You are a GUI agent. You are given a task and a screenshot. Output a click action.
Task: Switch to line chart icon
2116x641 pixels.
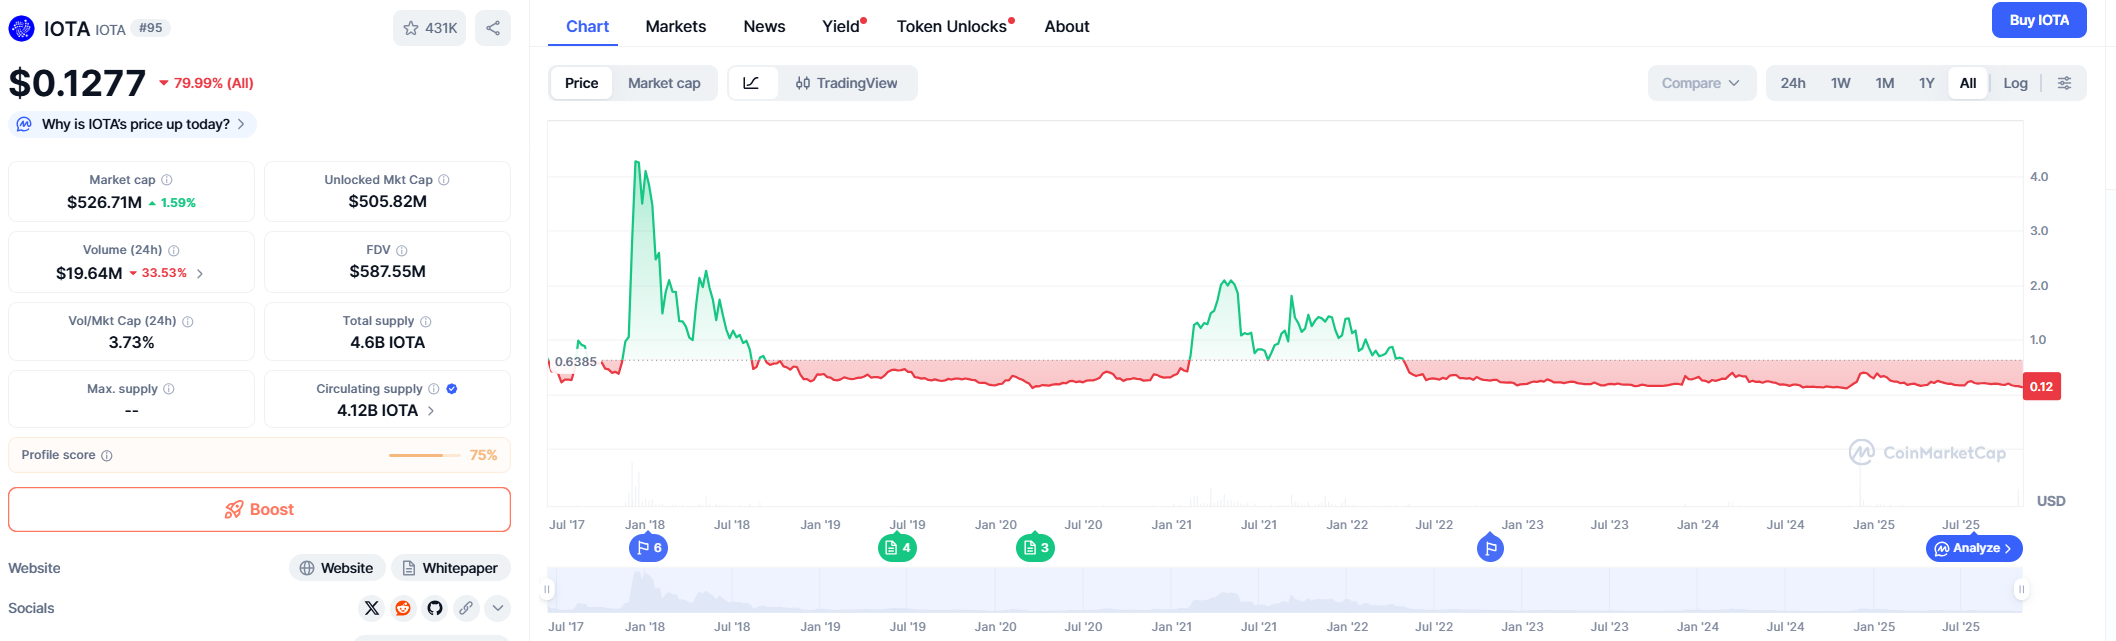pyautogui.click(x=751, y=83)
